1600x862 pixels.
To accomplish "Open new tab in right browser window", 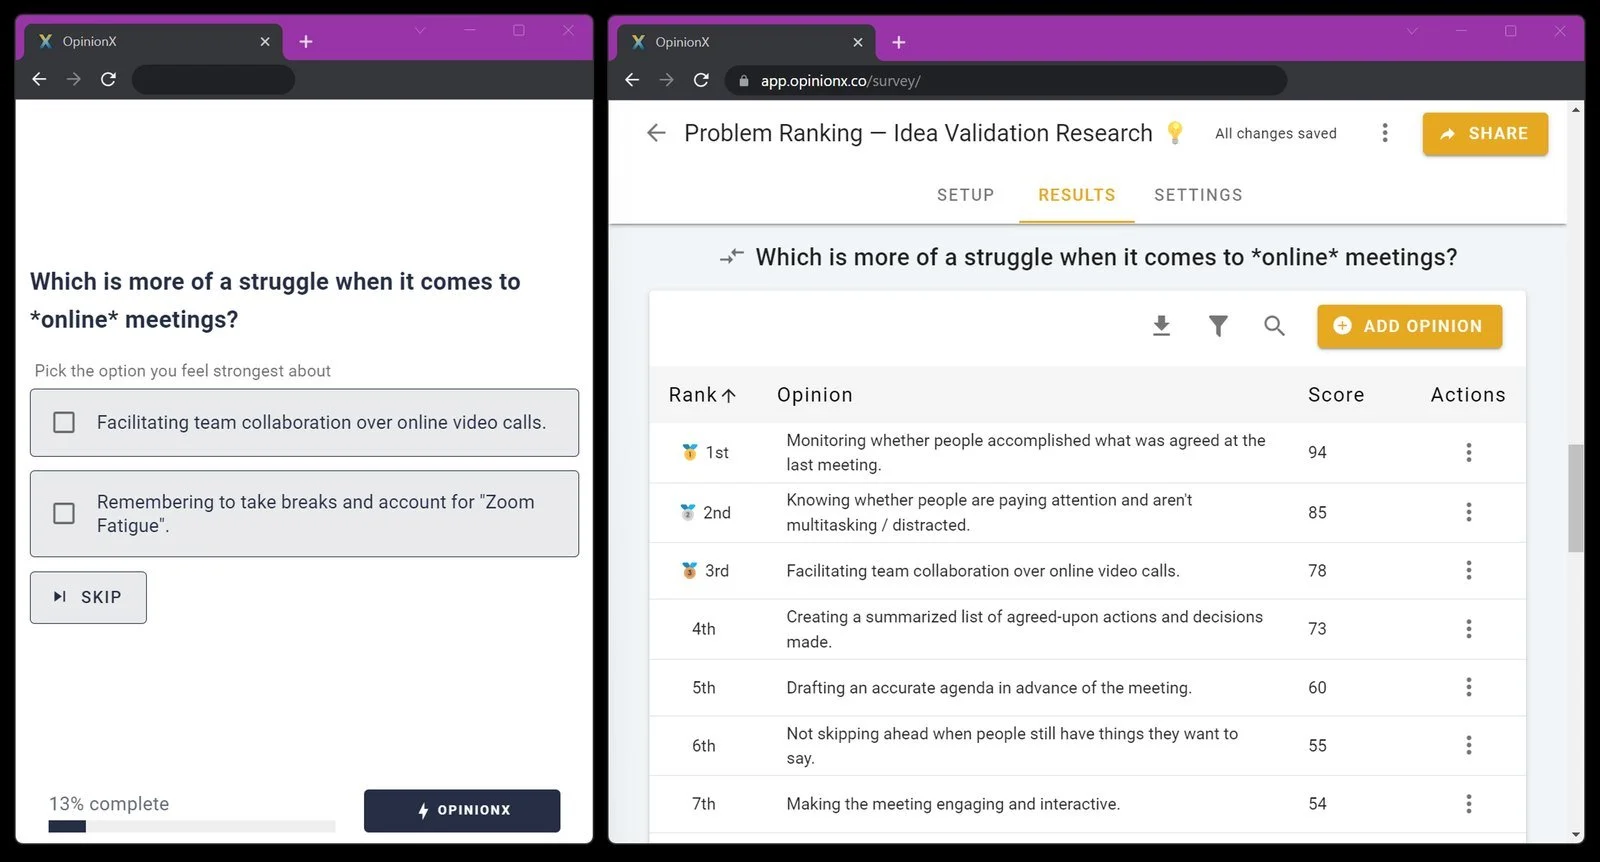I will [899, 42].
